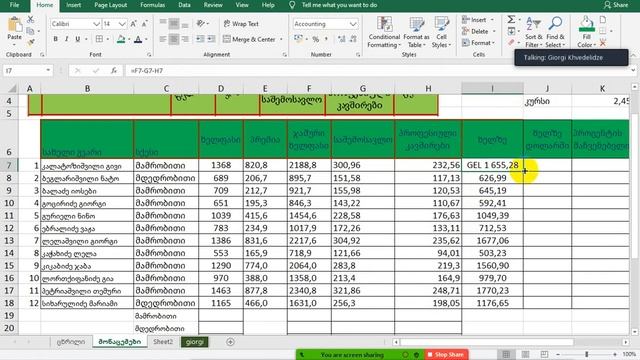Toggle align text left
This screenshot has height=360, width=640.
click(163, 39)
